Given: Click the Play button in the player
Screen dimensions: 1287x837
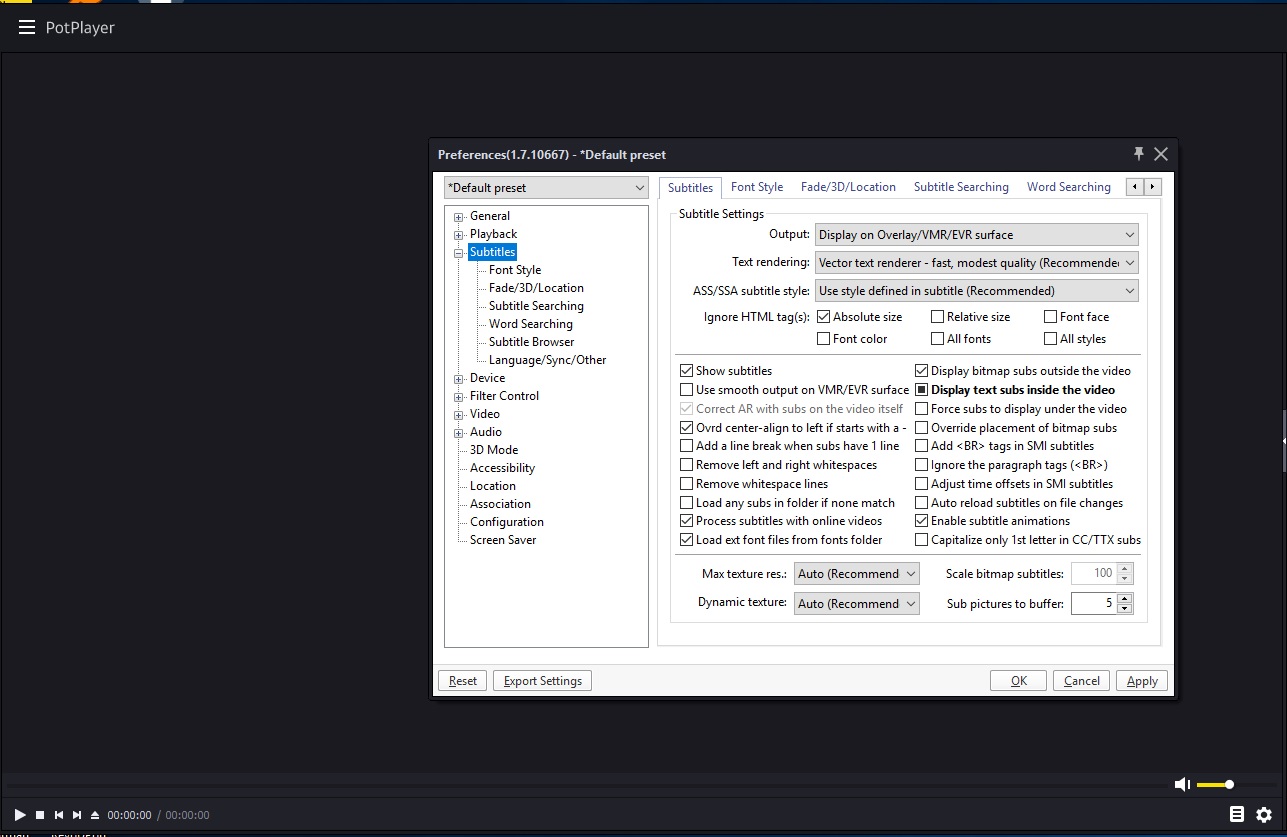Looking at the screenshot, I should pyautogui.click(x=20, y=815).
